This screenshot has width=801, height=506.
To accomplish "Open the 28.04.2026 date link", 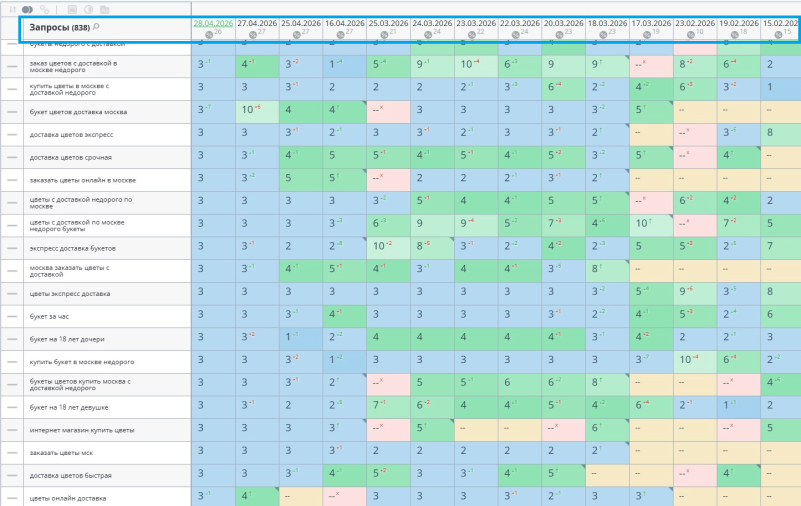I will pyautogui.click(x=213, y=23).
